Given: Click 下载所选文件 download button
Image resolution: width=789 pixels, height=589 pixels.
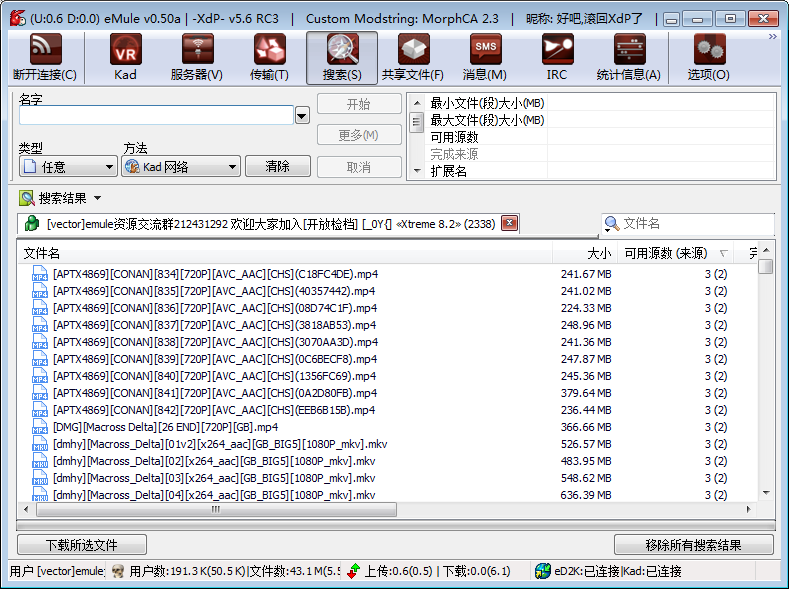Looking at the screenshot, I should click(82, 545).
